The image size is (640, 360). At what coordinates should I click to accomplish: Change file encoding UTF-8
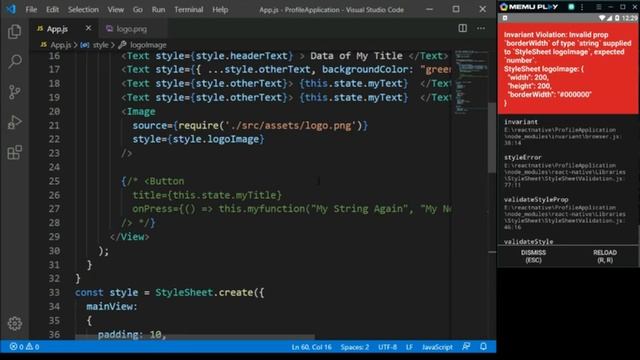[387, 347]
